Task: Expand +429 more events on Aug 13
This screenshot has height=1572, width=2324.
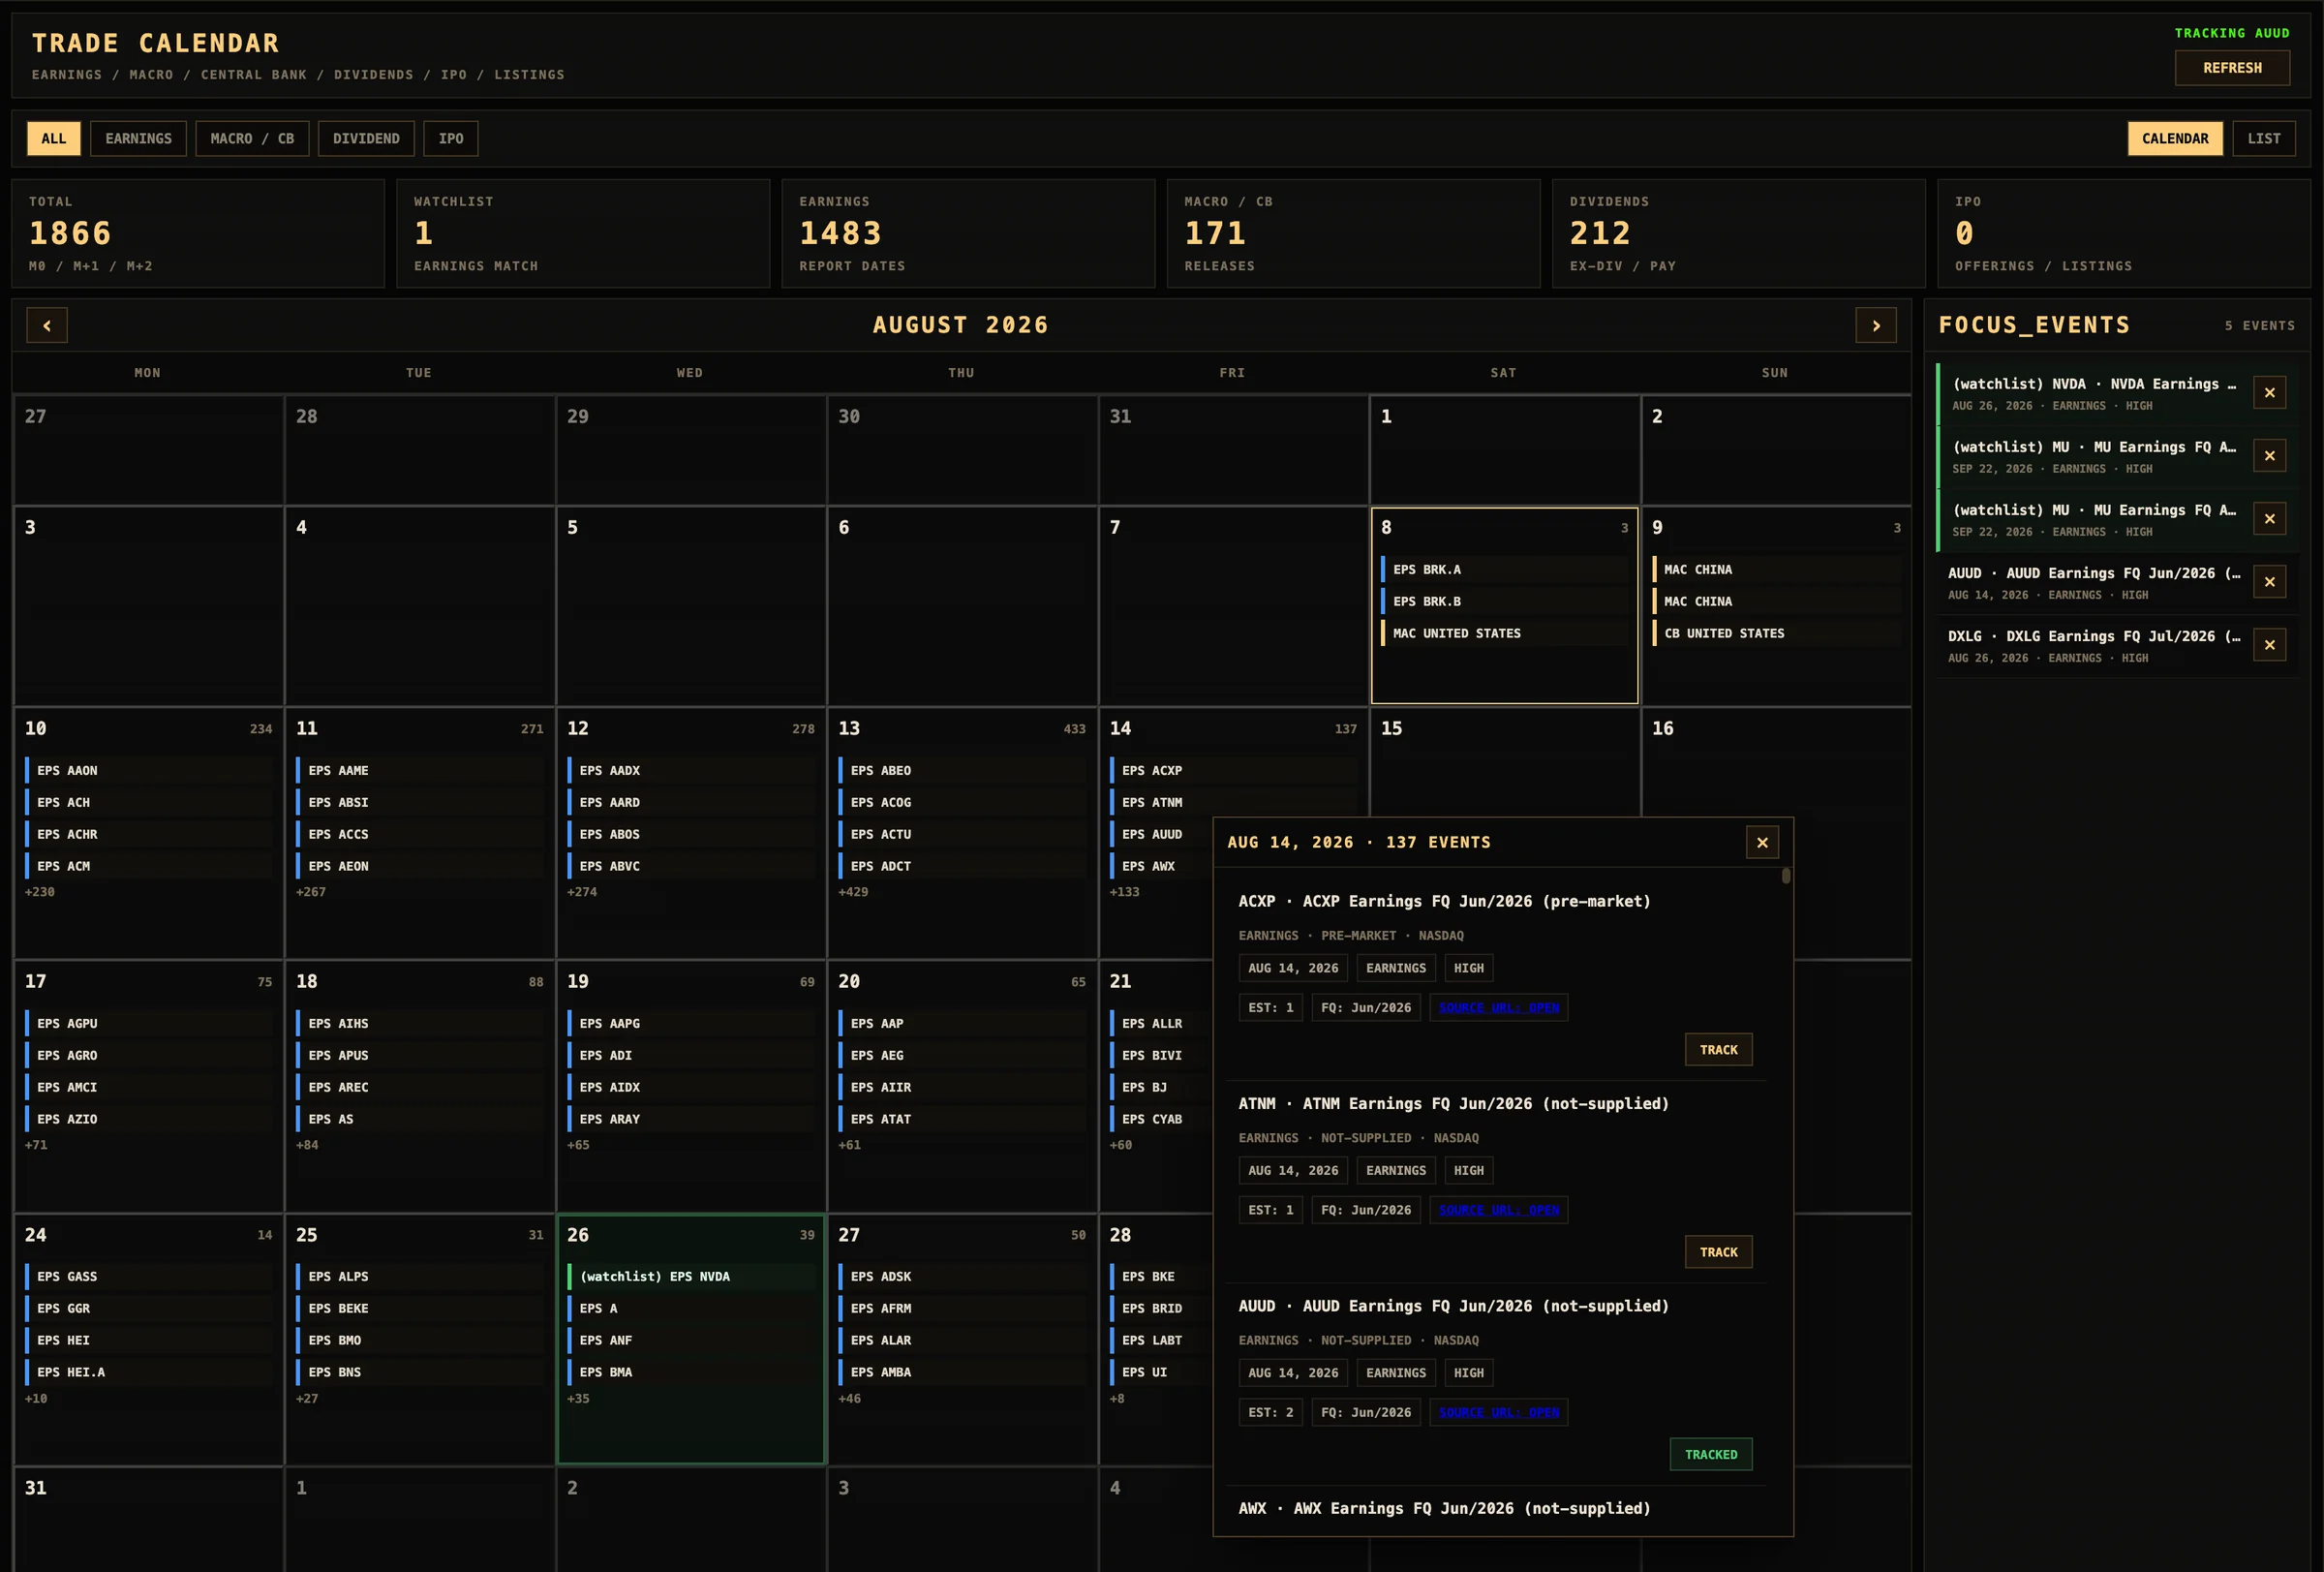Action: click(x=853, y=892)
